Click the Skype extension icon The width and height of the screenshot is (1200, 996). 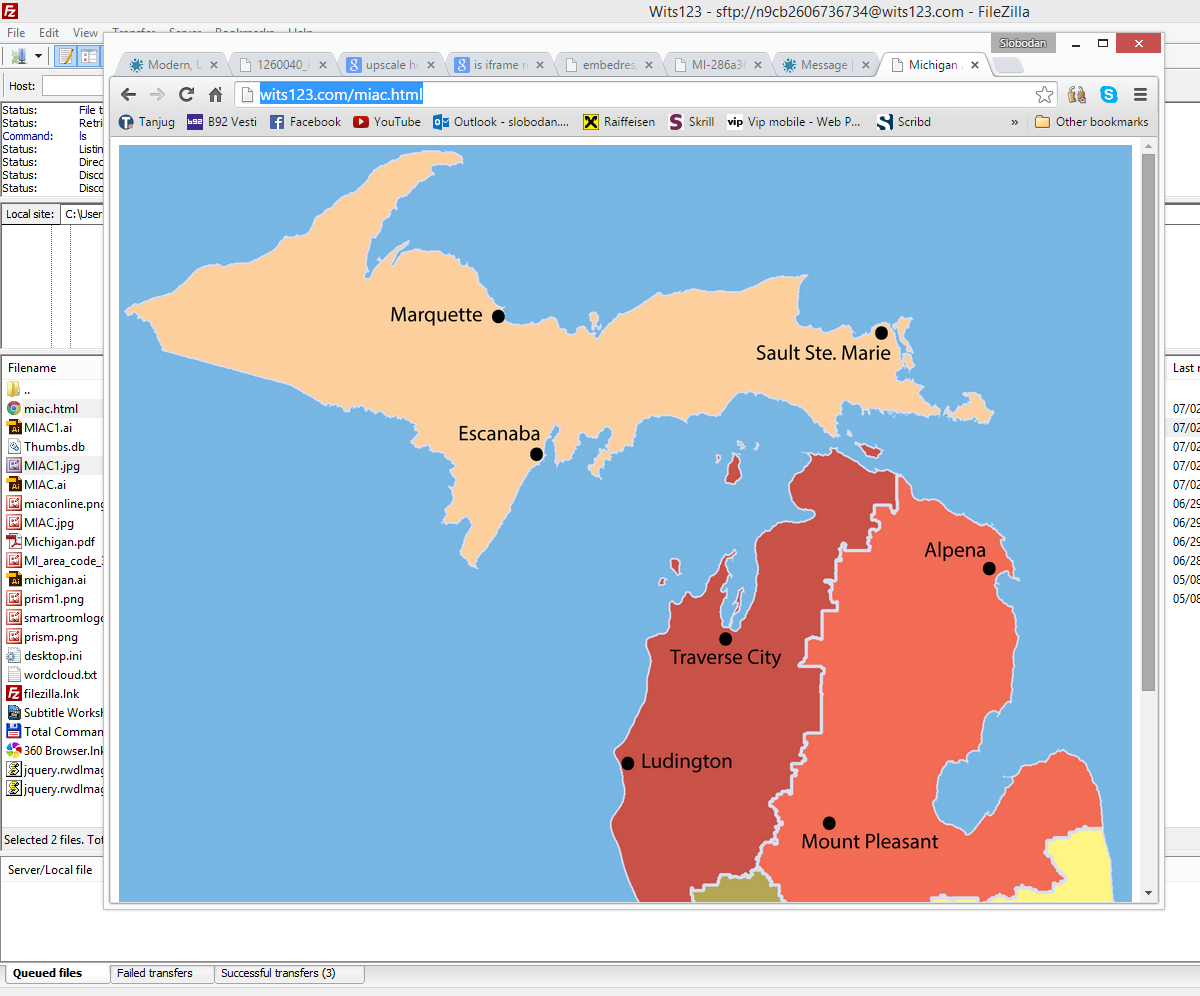coord(1108,95)
